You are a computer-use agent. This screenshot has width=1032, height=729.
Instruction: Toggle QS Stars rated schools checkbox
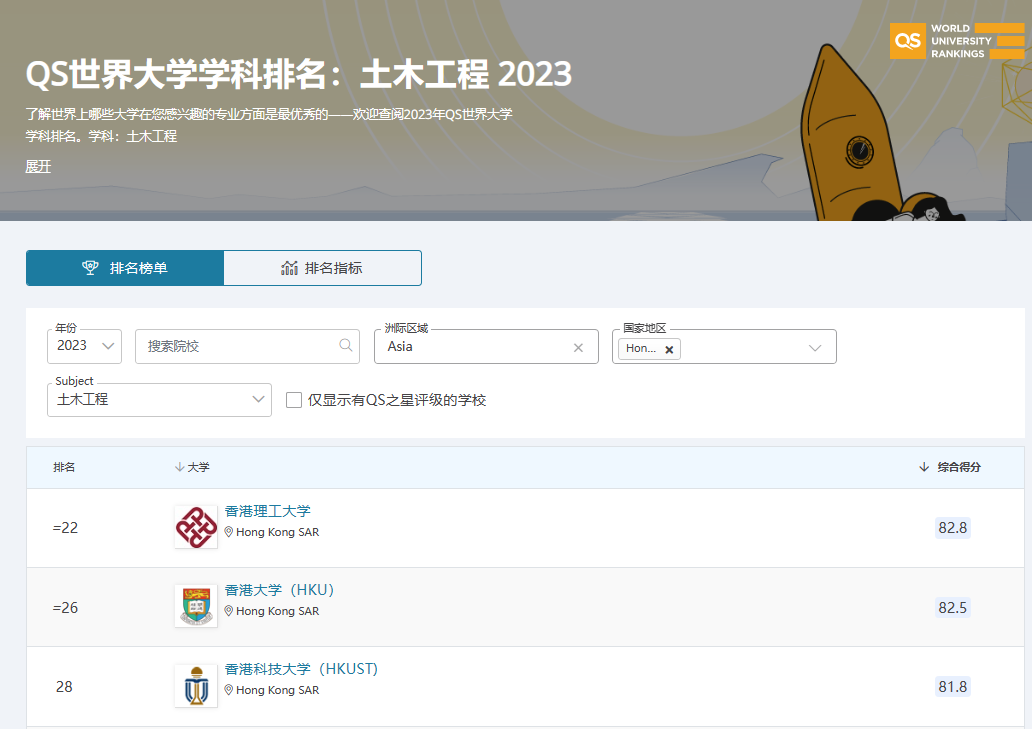pyautogui.click(x=294, y=400)
